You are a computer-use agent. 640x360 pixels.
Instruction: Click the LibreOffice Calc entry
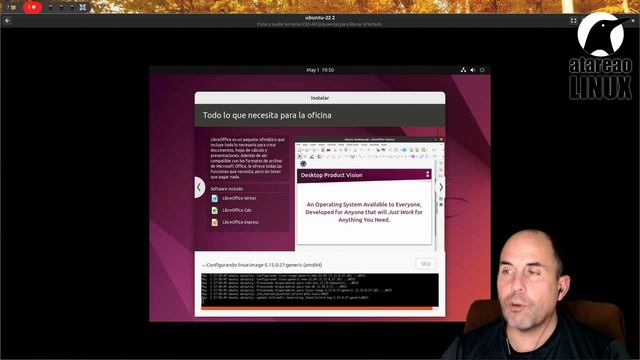click(237, 210)
